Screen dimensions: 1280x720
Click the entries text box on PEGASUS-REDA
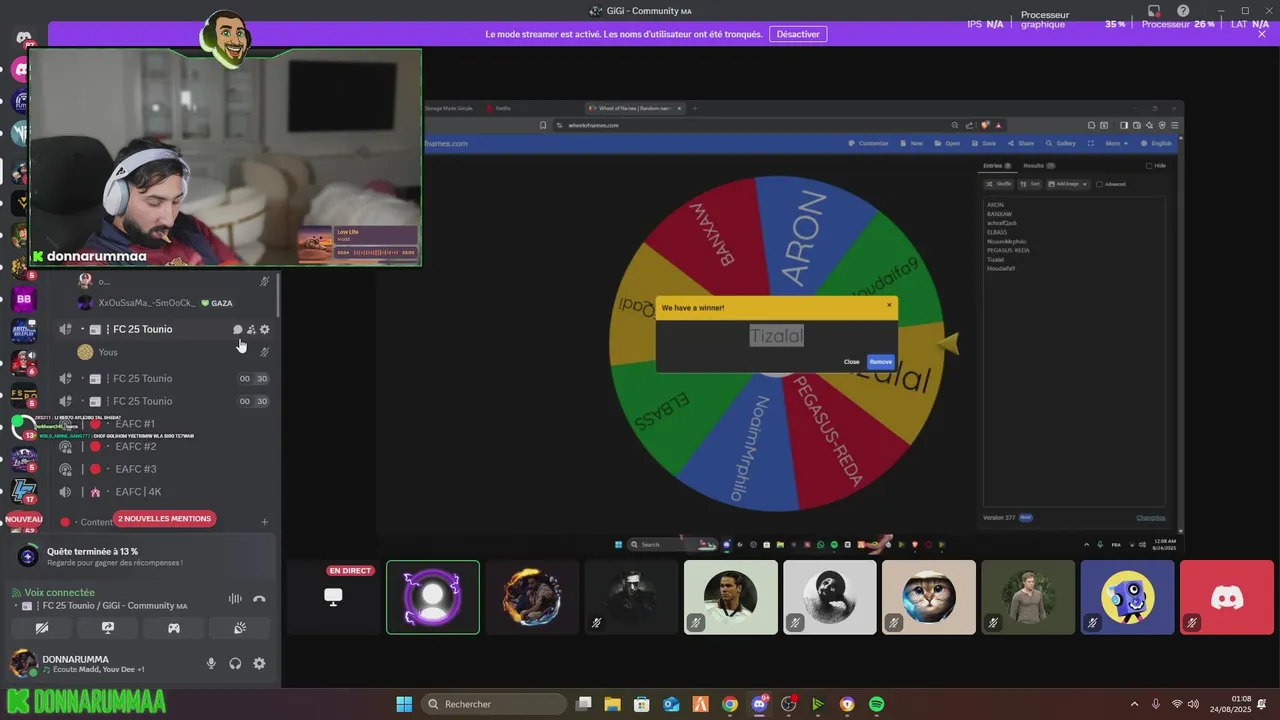[1008, 250]
